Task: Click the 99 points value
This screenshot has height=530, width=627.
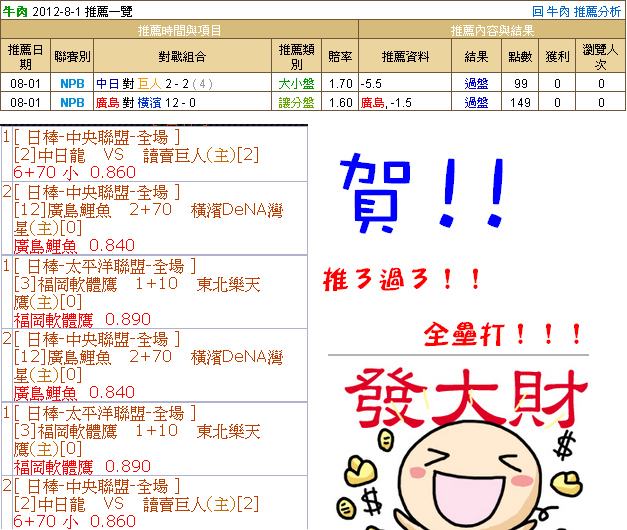Action: point(521,84)
